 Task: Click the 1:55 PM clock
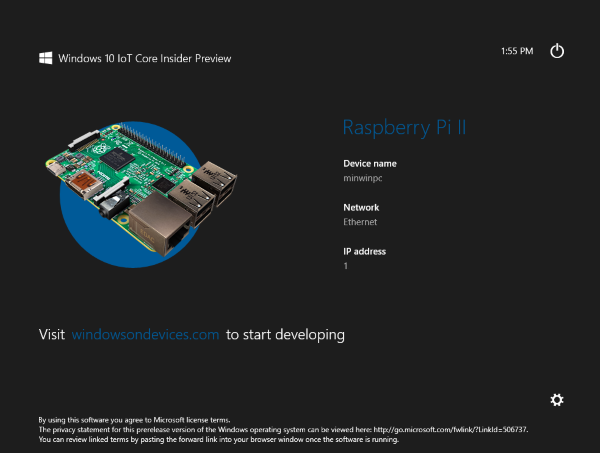(x=517, y=51)
